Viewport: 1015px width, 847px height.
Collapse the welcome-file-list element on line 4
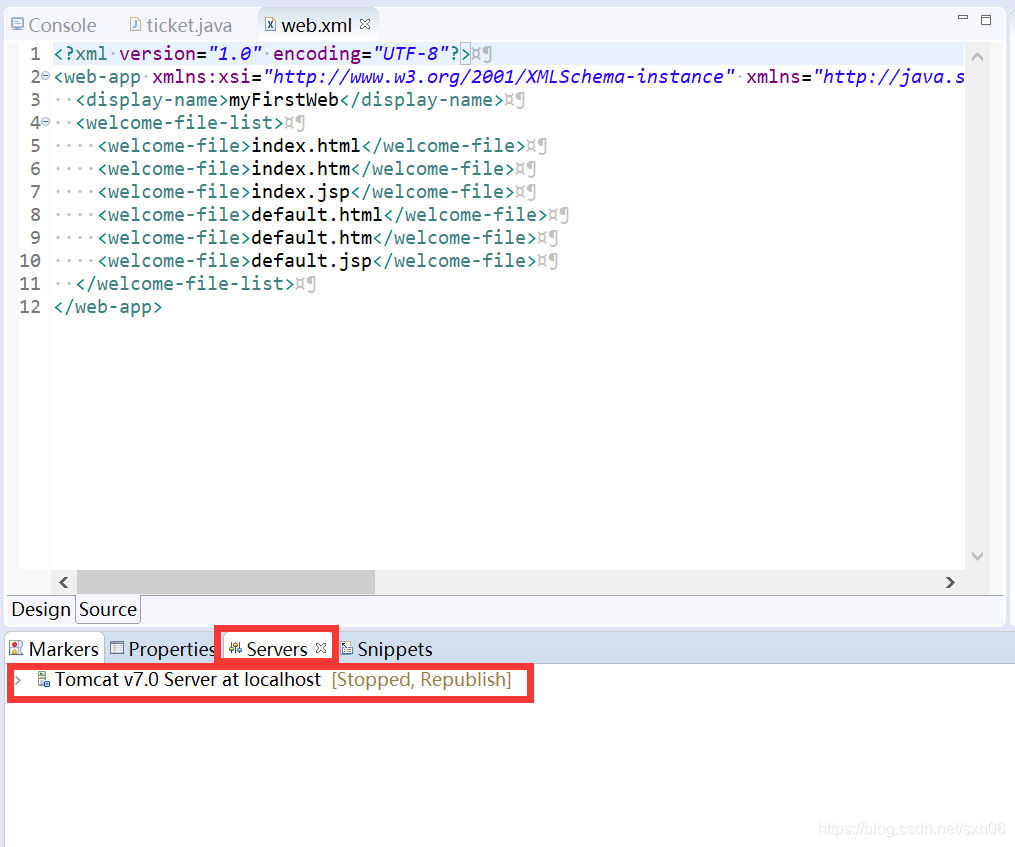tap(45, 122)
